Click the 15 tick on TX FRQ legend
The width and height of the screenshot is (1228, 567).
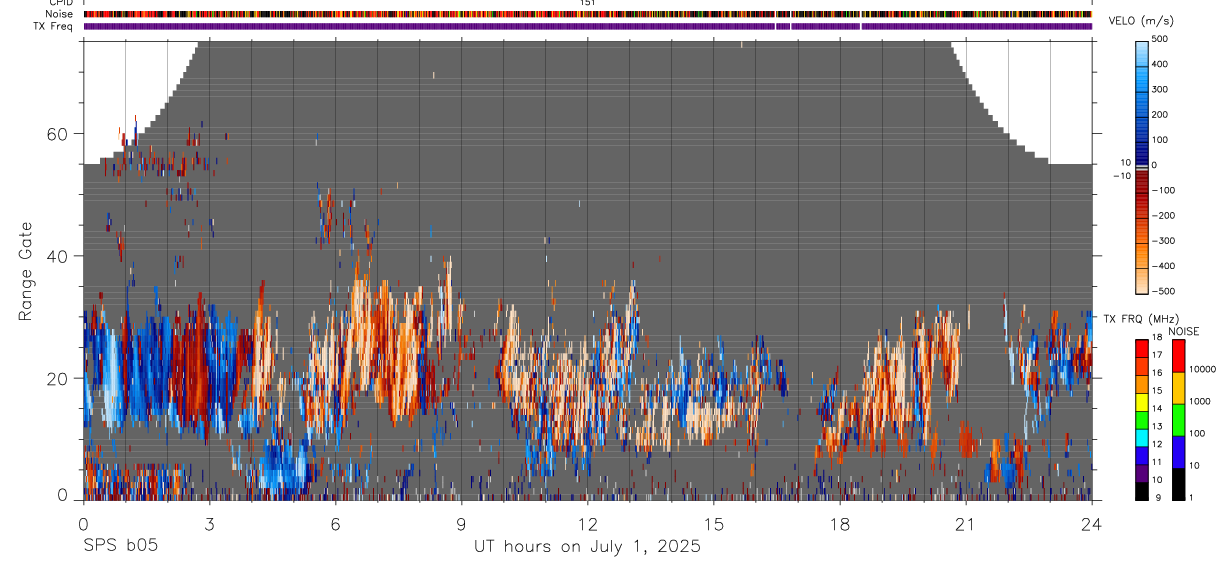click(1156, 391)
